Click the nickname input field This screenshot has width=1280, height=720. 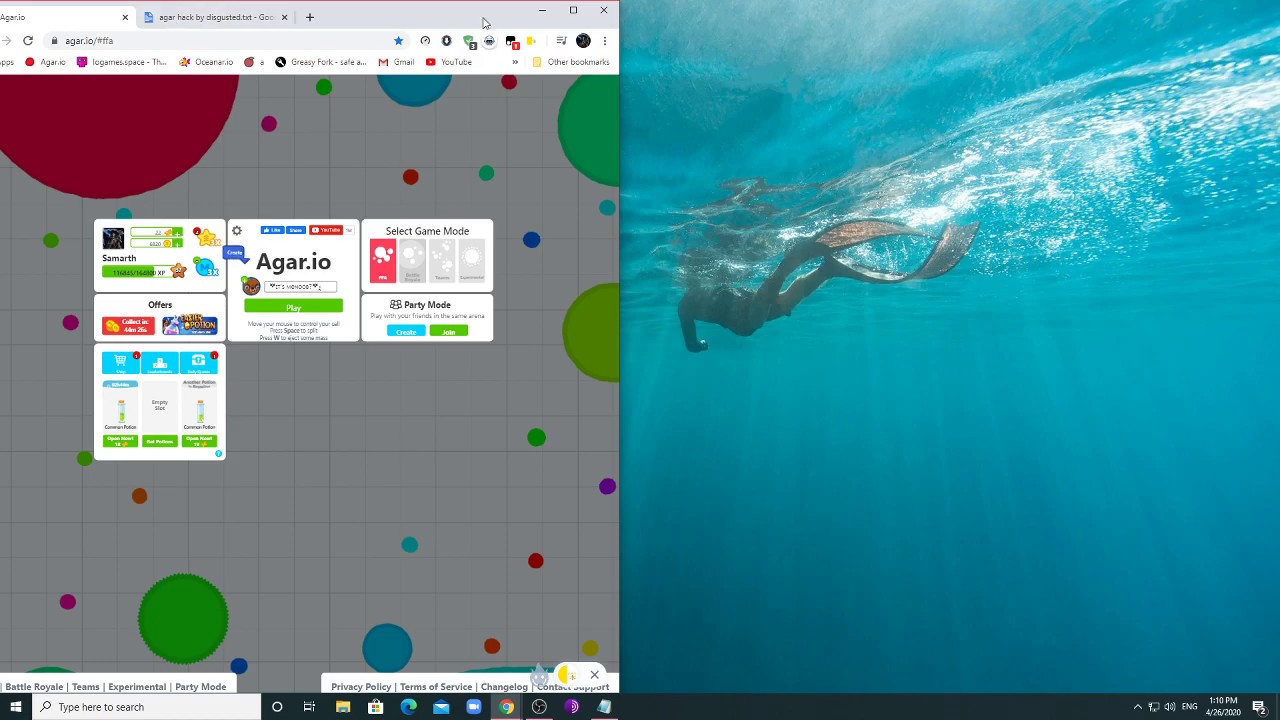(x=300, y=287)
